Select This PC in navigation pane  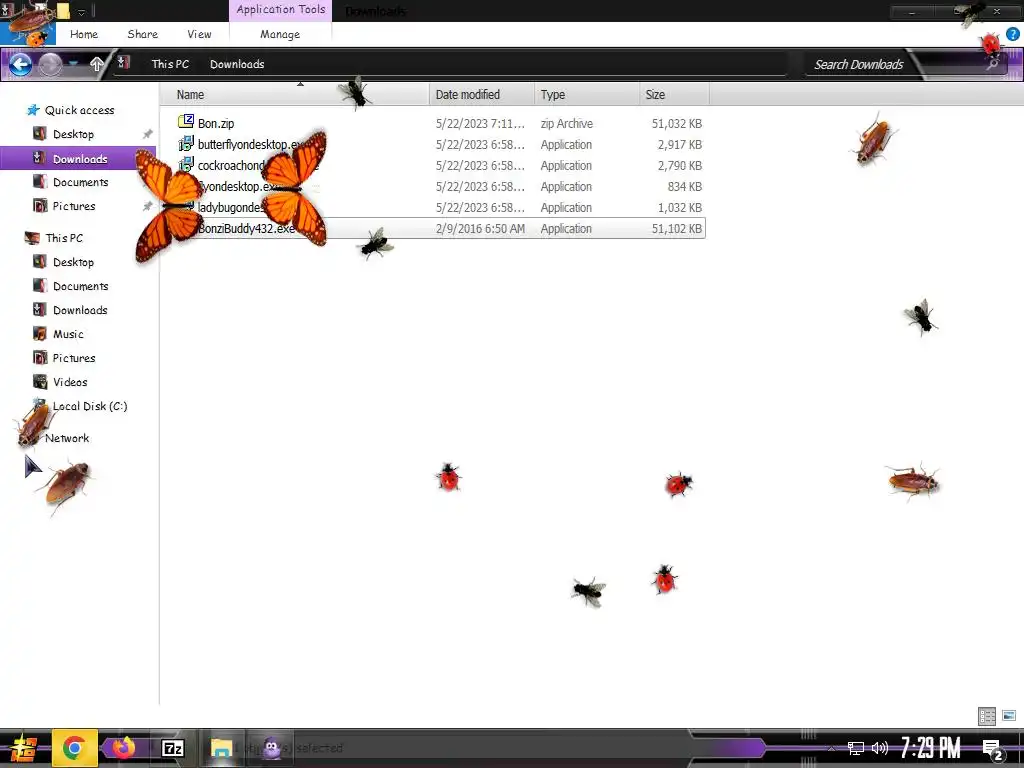click(64, 238)
